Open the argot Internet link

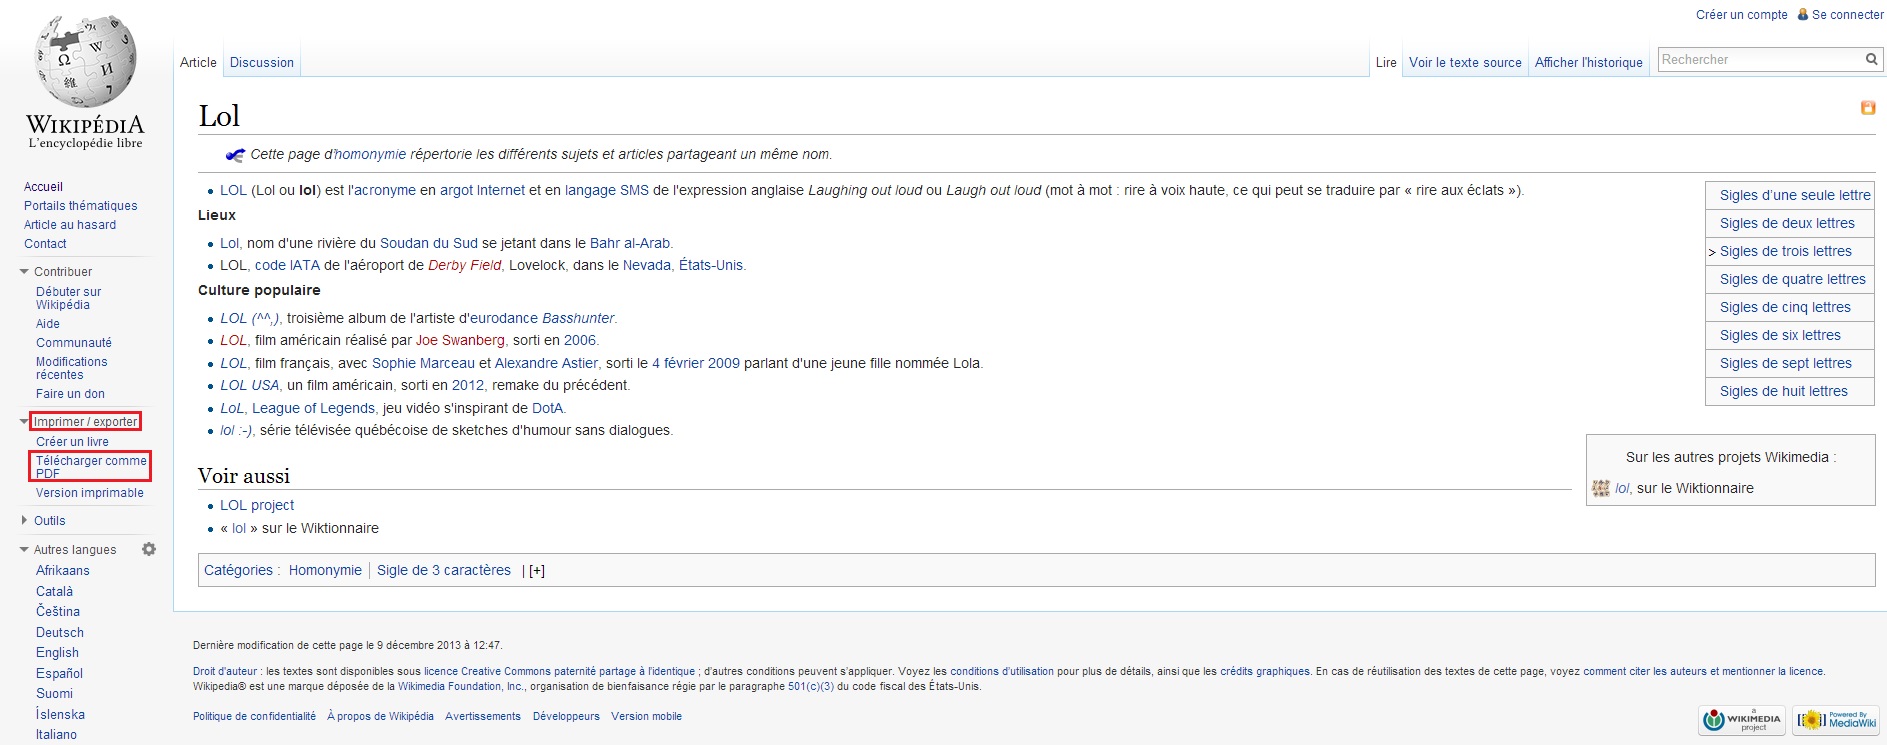tap(482, 191)
